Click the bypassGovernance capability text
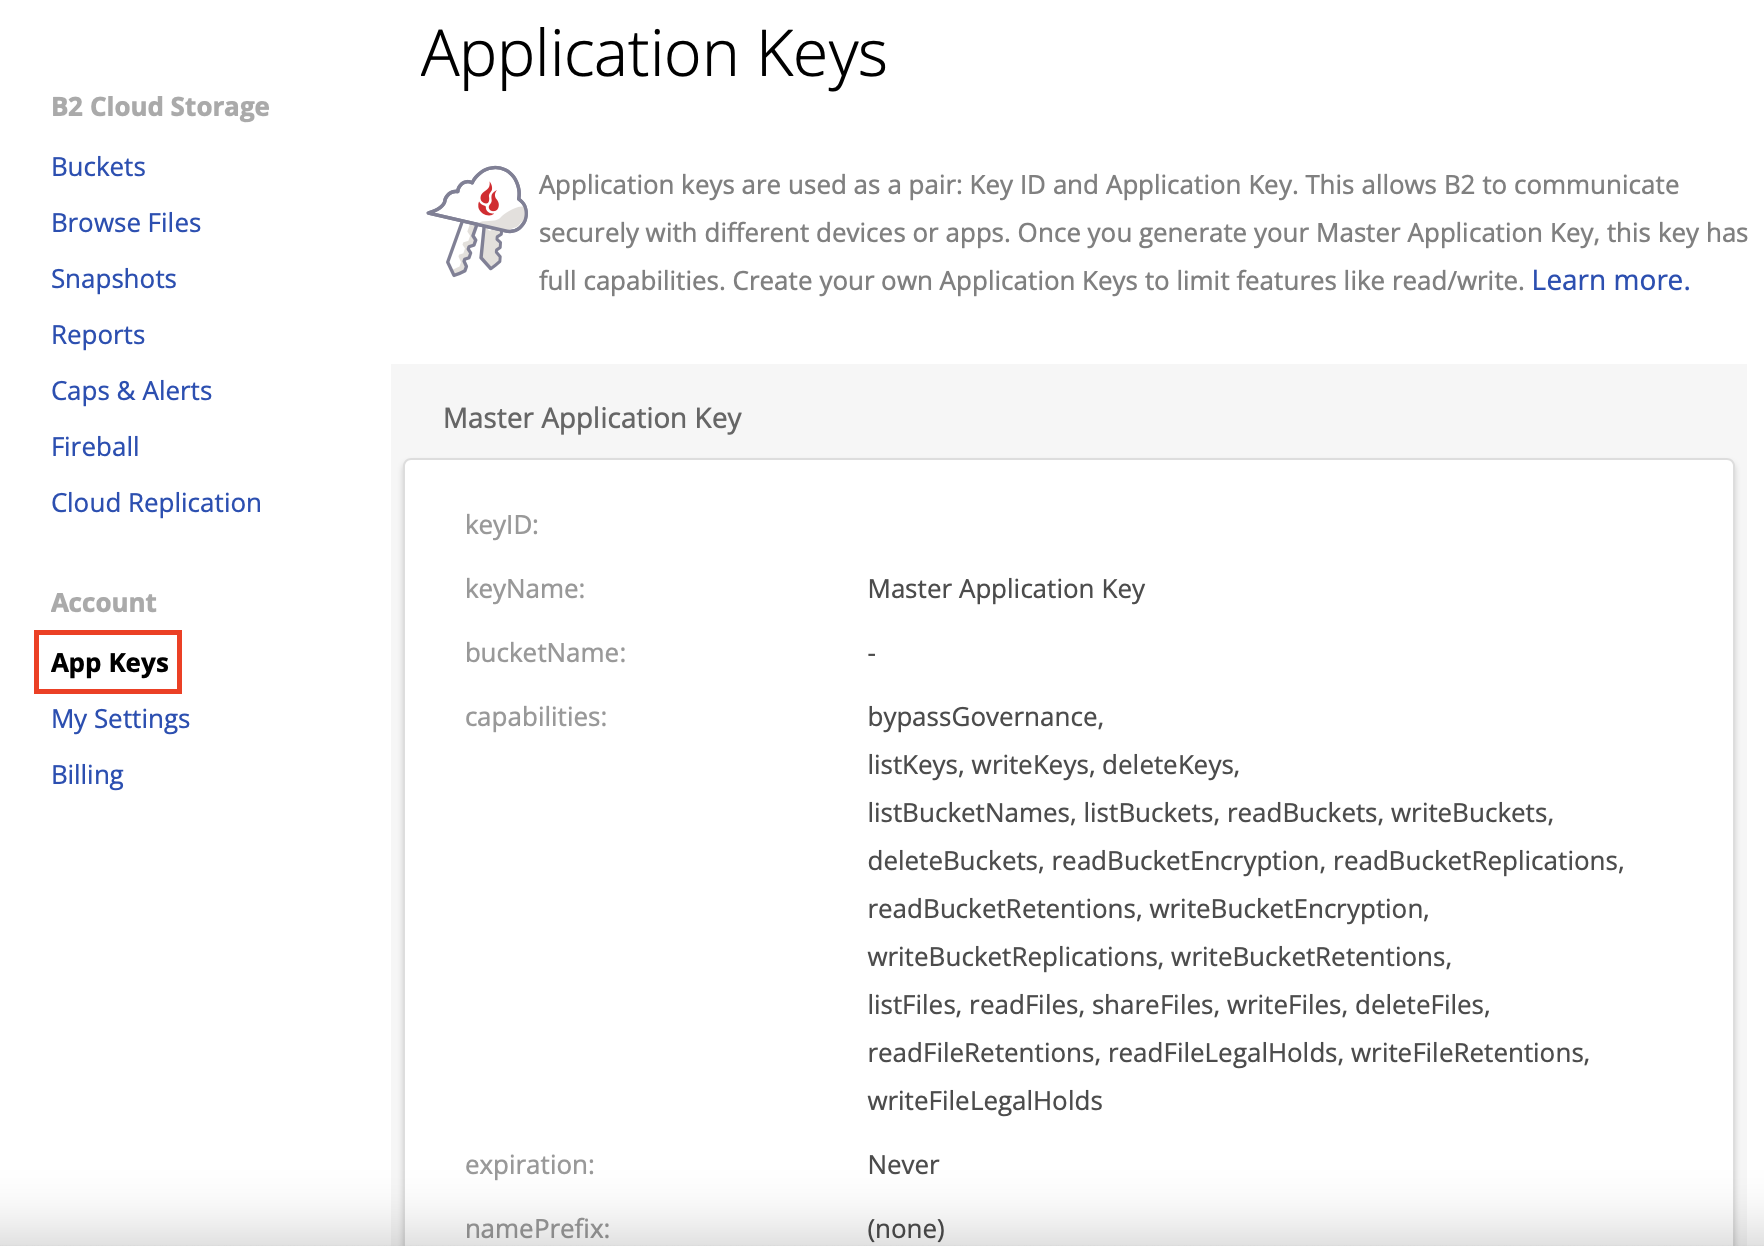This screenshot has width=1764, height=1246. 984,717
